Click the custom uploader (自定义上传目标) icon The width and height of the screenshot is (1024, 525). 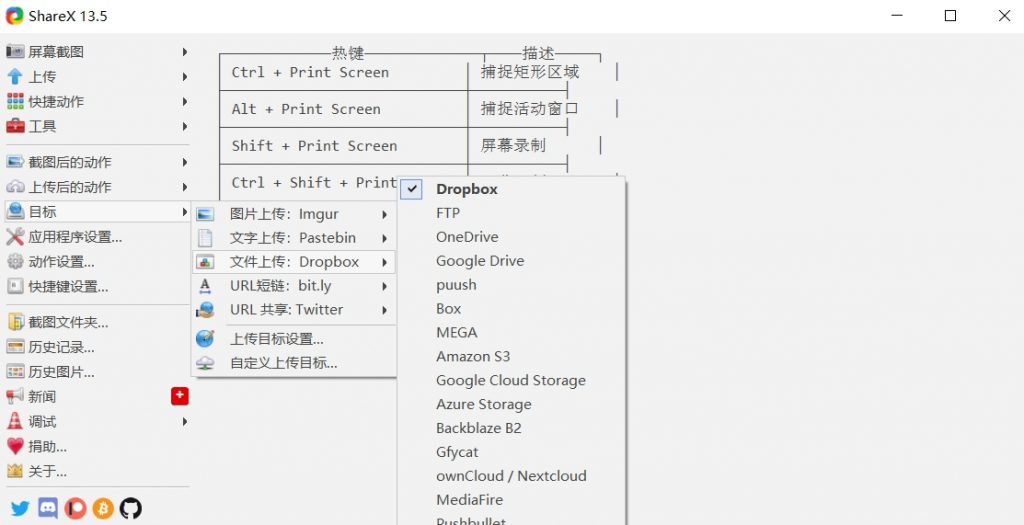(x=205, y=363)
